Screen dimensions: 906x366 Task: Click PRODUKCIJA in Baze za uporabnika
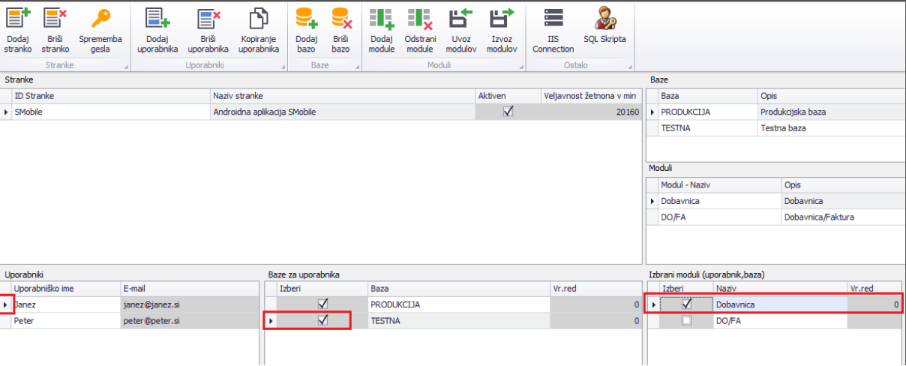(459, 304)
